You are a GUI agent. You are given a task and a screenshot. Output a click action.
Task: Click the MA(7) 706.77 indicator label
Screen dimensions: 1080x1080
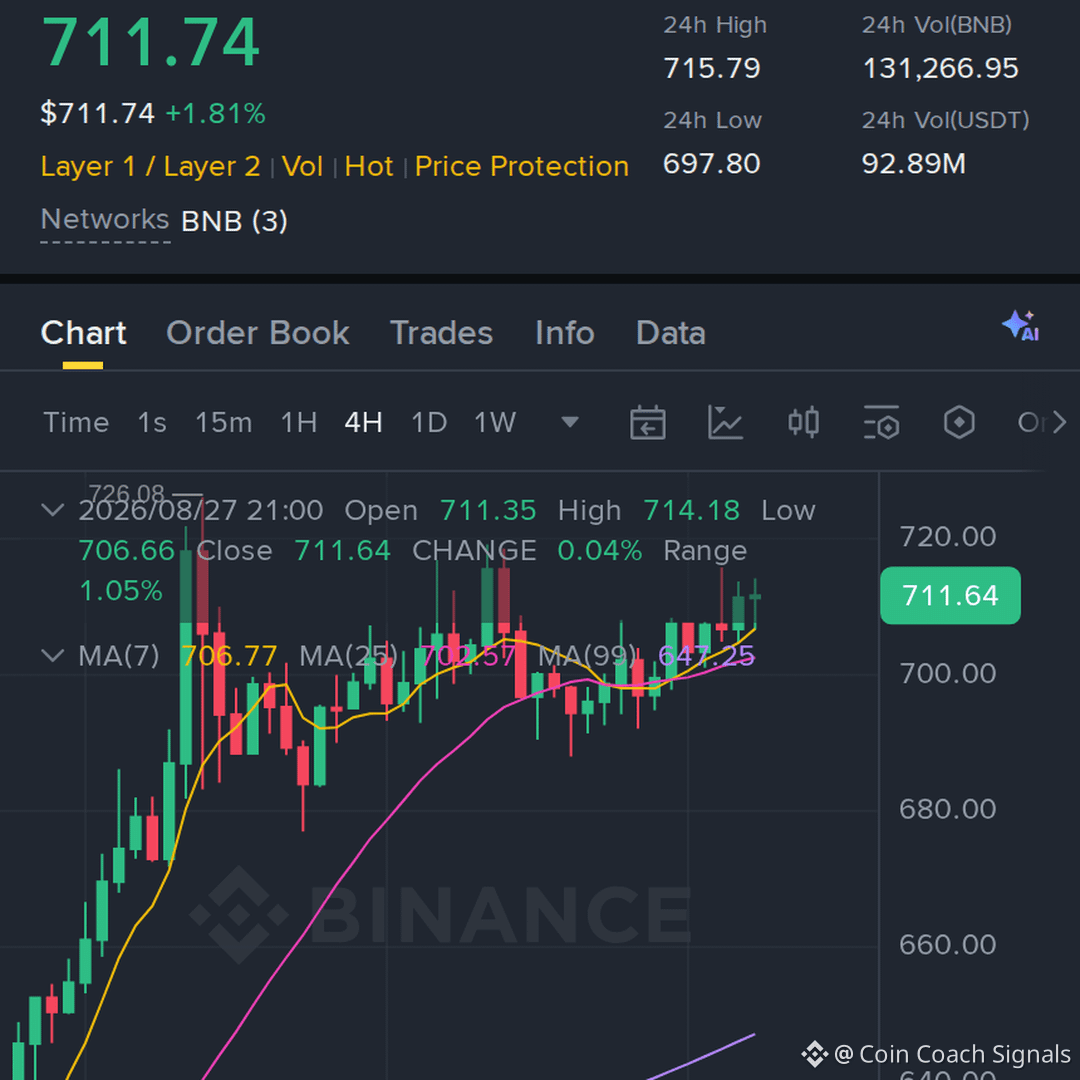point(178,656)
